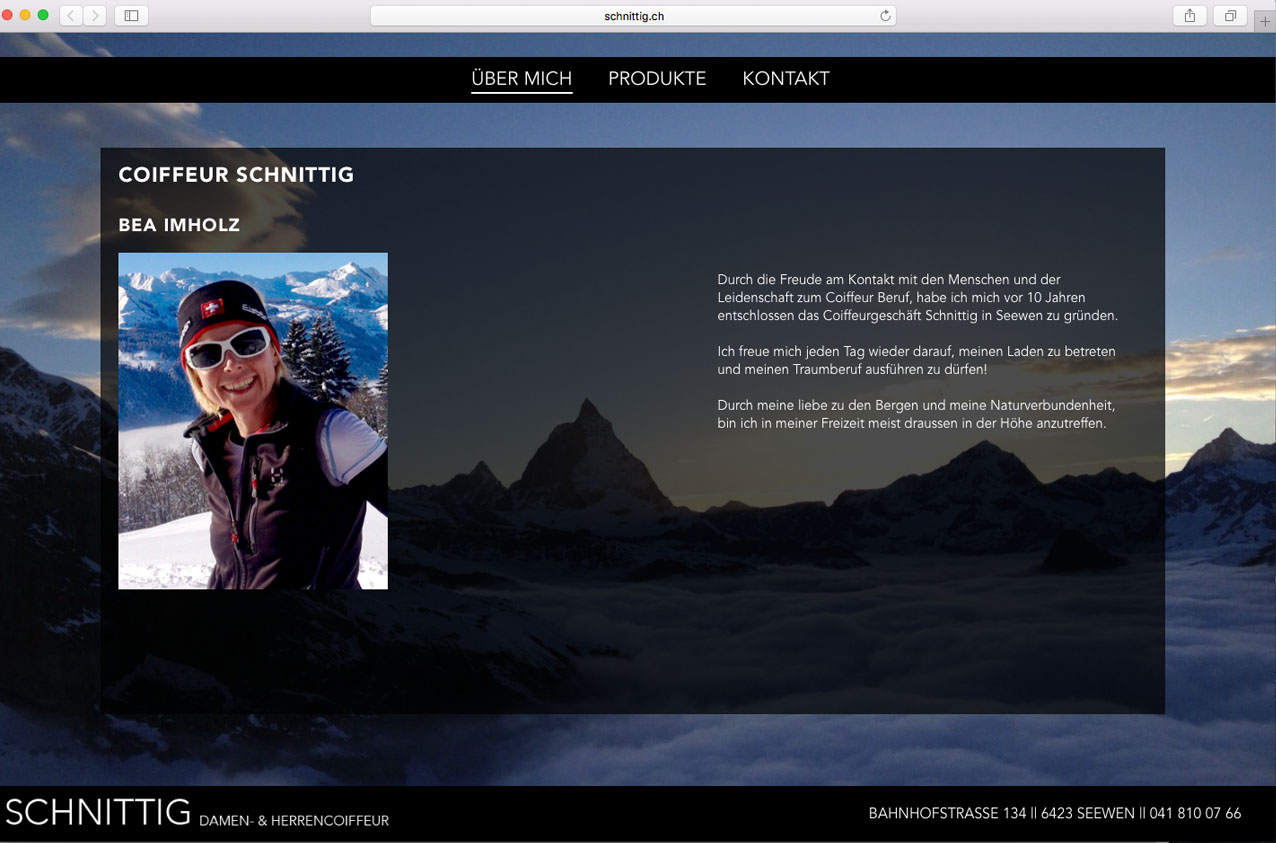The image size is (1276, 843).
Task: Reload the page with the refresh icon
Action: pyautogui.click(x=885, y=16)
